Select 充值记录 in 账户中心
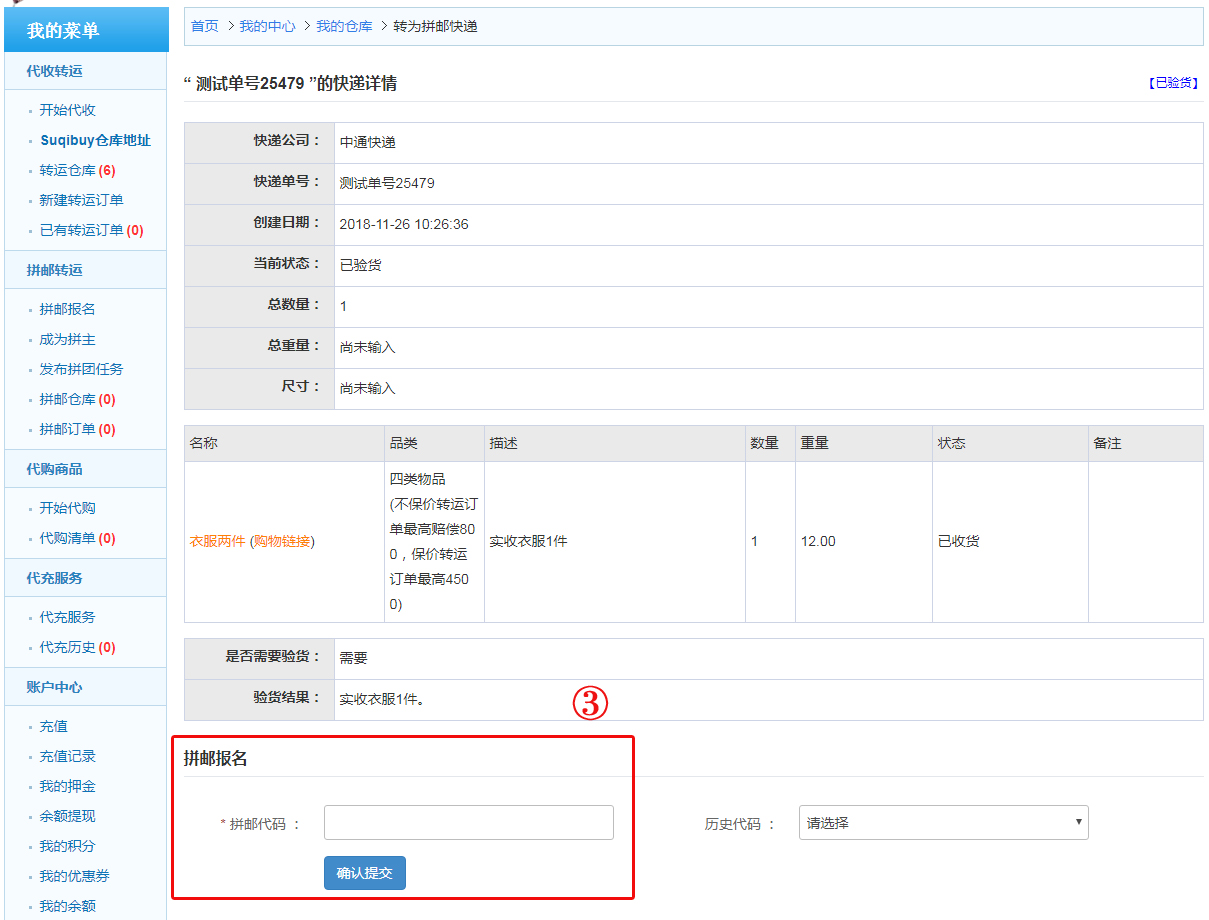The width and height of the screenshot is (1209, 920). pos(68,756)
